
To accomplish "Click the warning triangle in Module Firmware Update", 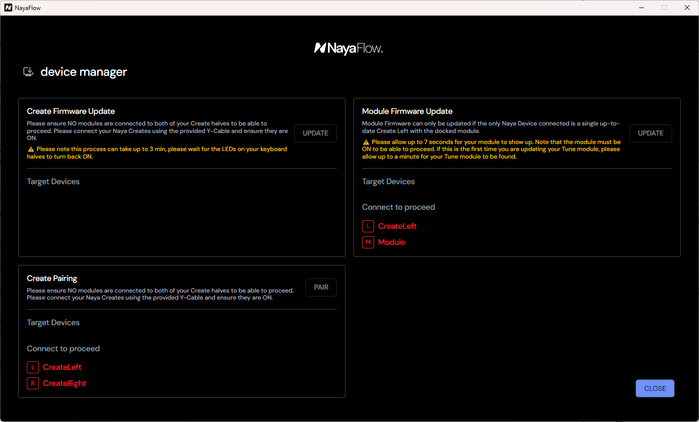I will tap(366, 142).
